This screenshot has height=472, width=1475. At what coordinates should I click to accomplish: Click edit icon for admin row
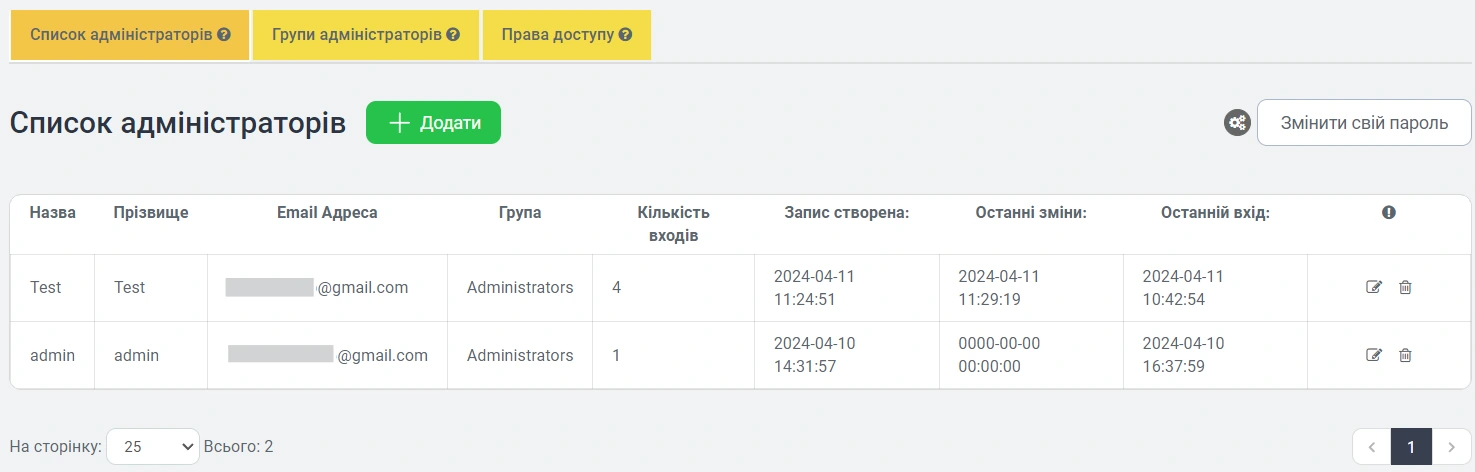1374,355
